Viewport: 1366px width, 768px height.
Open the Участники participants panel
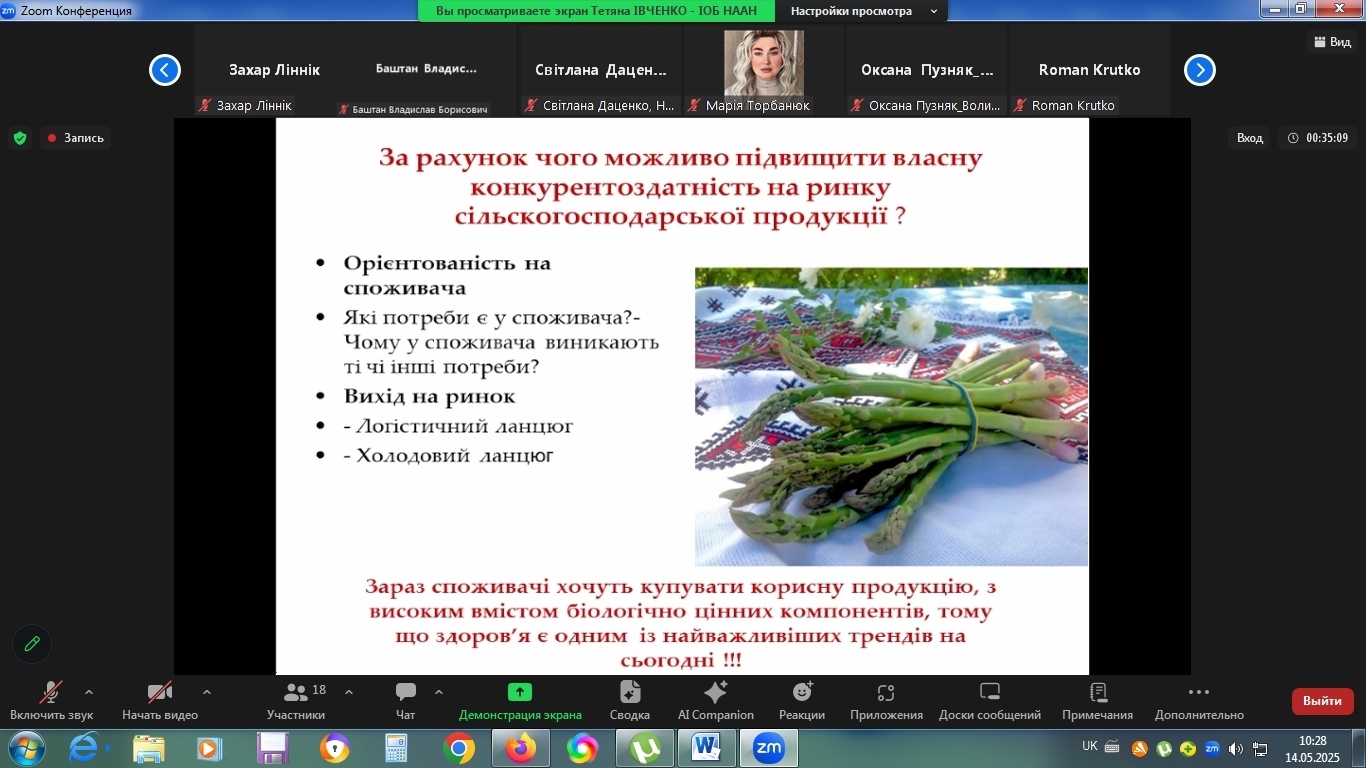pyautogui.click(x=296, y=701)
